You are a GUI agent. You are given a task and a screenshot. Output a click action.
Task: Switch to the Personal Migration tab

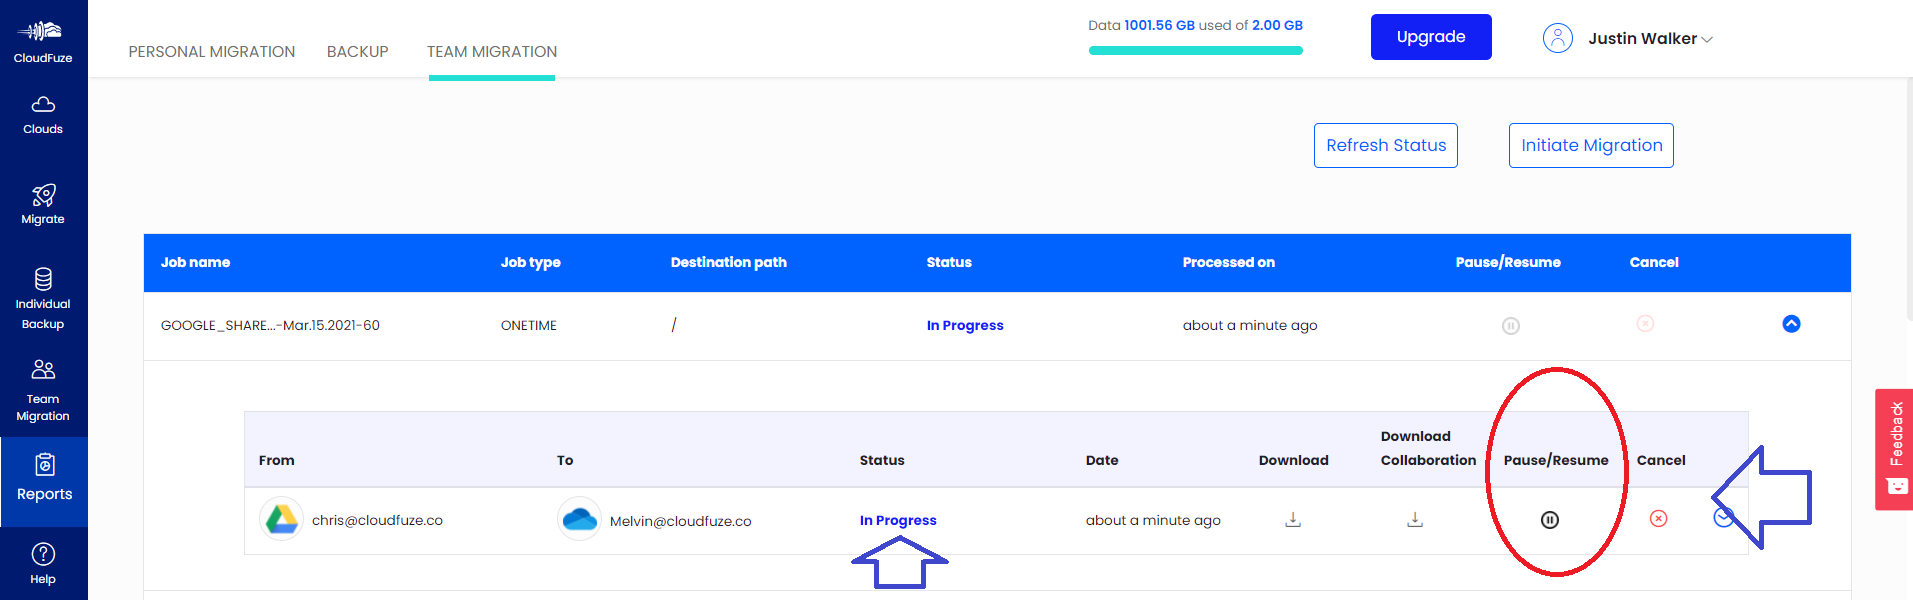click(212, 52)
